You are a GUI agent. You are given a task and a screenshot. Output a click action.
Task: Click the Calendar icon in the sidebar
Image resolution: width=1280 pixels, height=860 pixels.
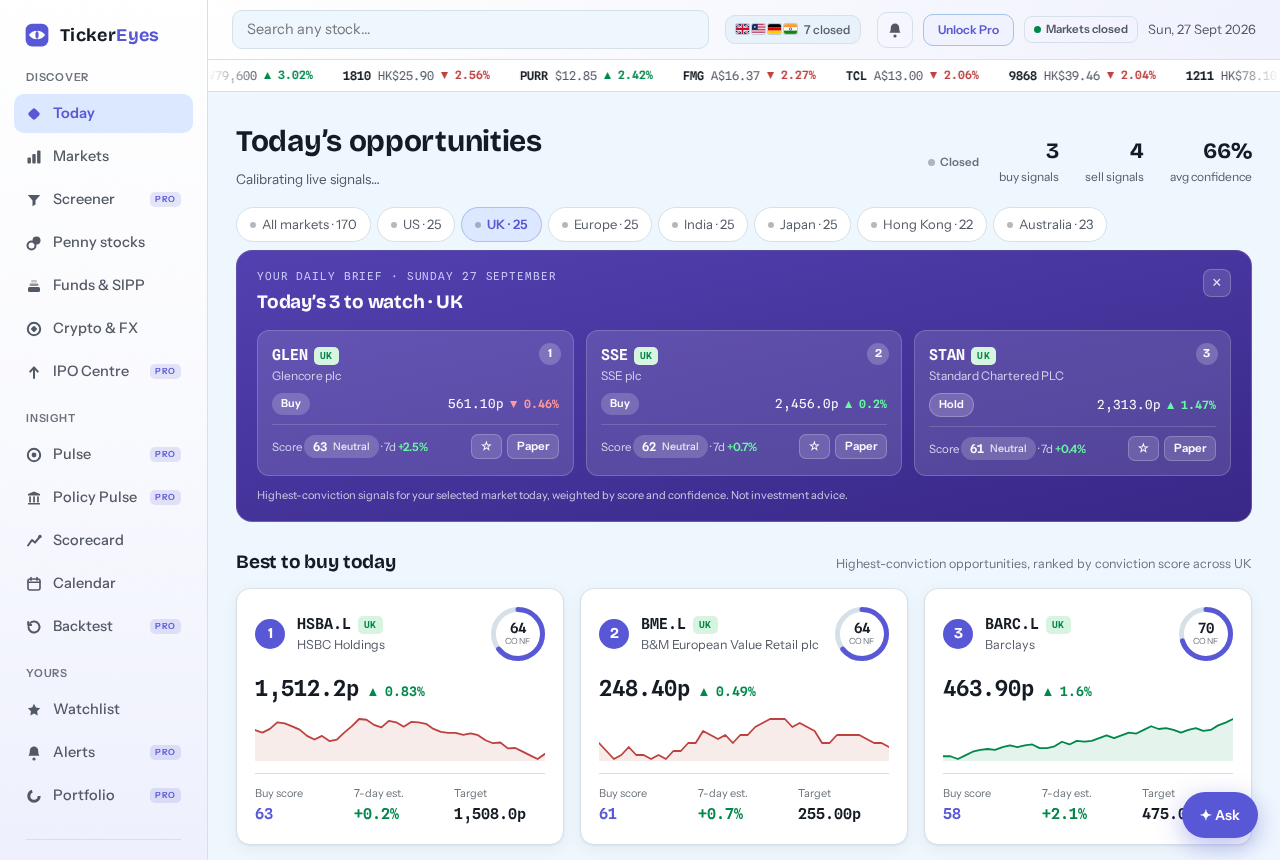pyautogui.click(x=34, y=584)
